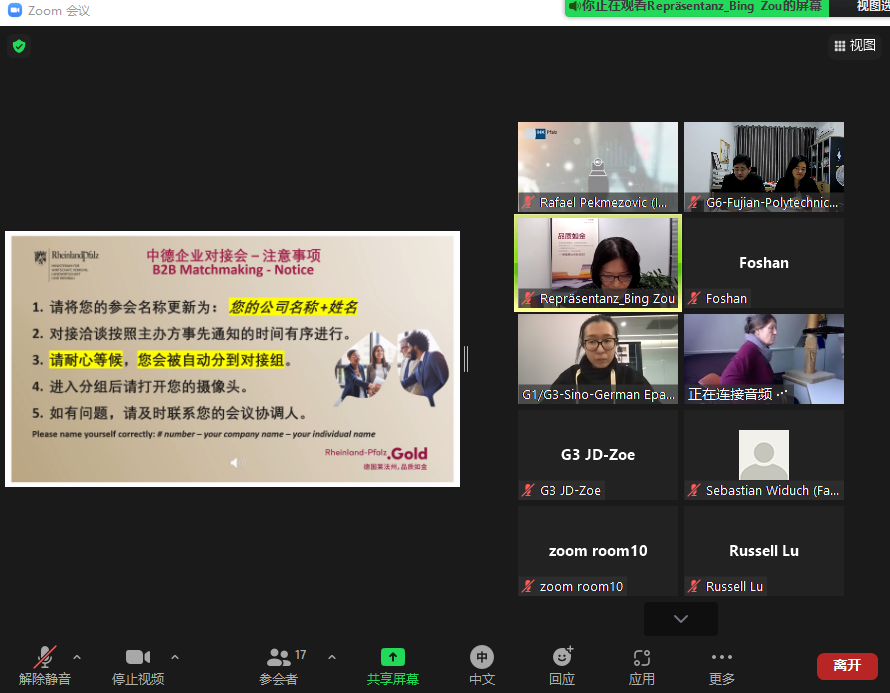Expand video options arrow beside camera

pyautogui.click(x=175, y=657)
